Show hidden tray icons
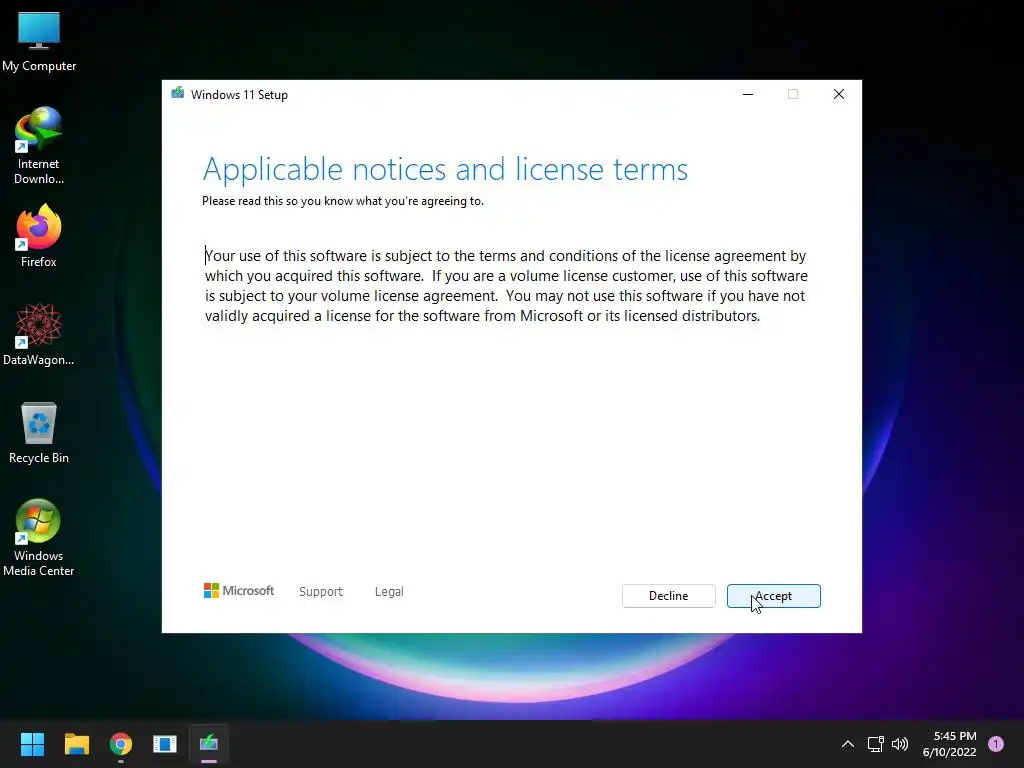Viewport: 1024px width, 768px height. [848, 744]
